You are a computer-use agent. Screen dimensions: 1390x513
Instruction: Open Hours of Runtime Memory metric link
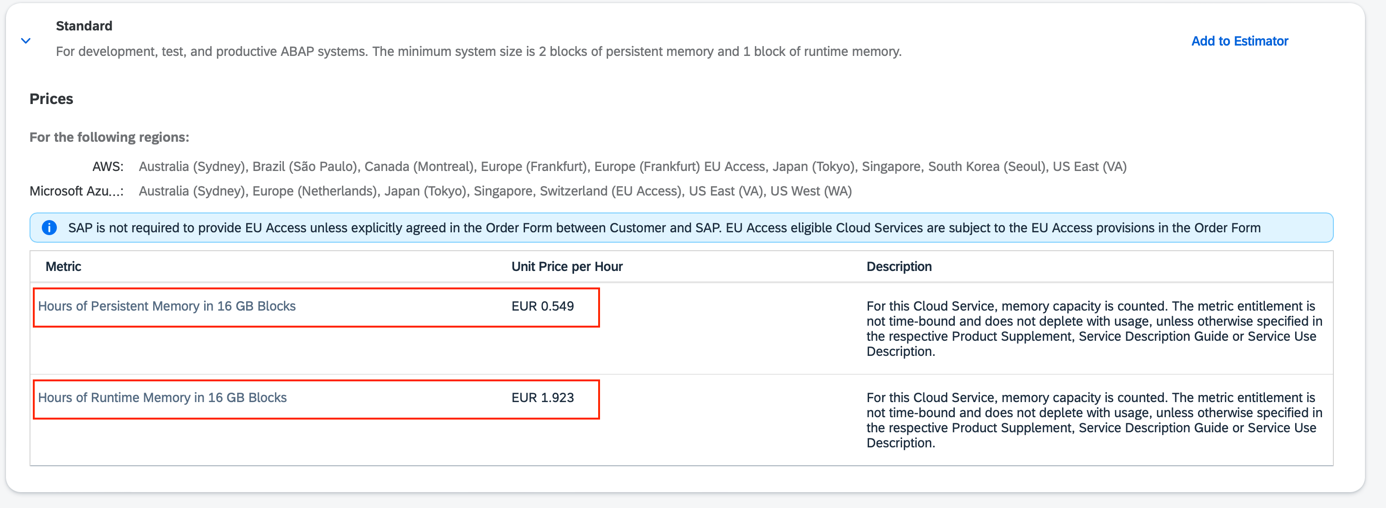point(162,397)
